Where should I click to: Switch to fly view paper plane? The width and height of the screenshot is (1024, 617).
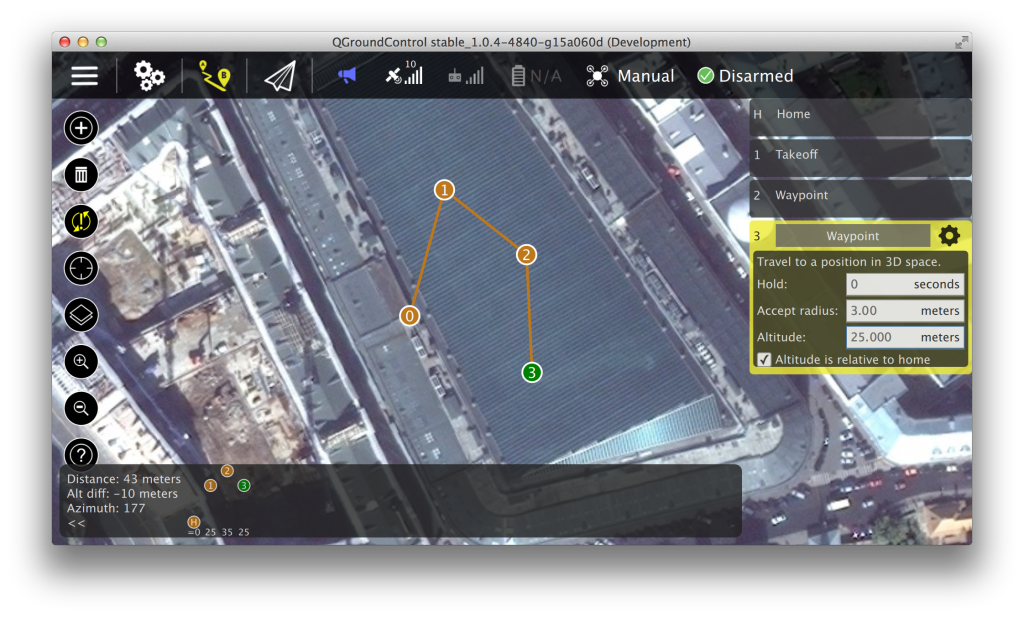[x=280, y=76]
